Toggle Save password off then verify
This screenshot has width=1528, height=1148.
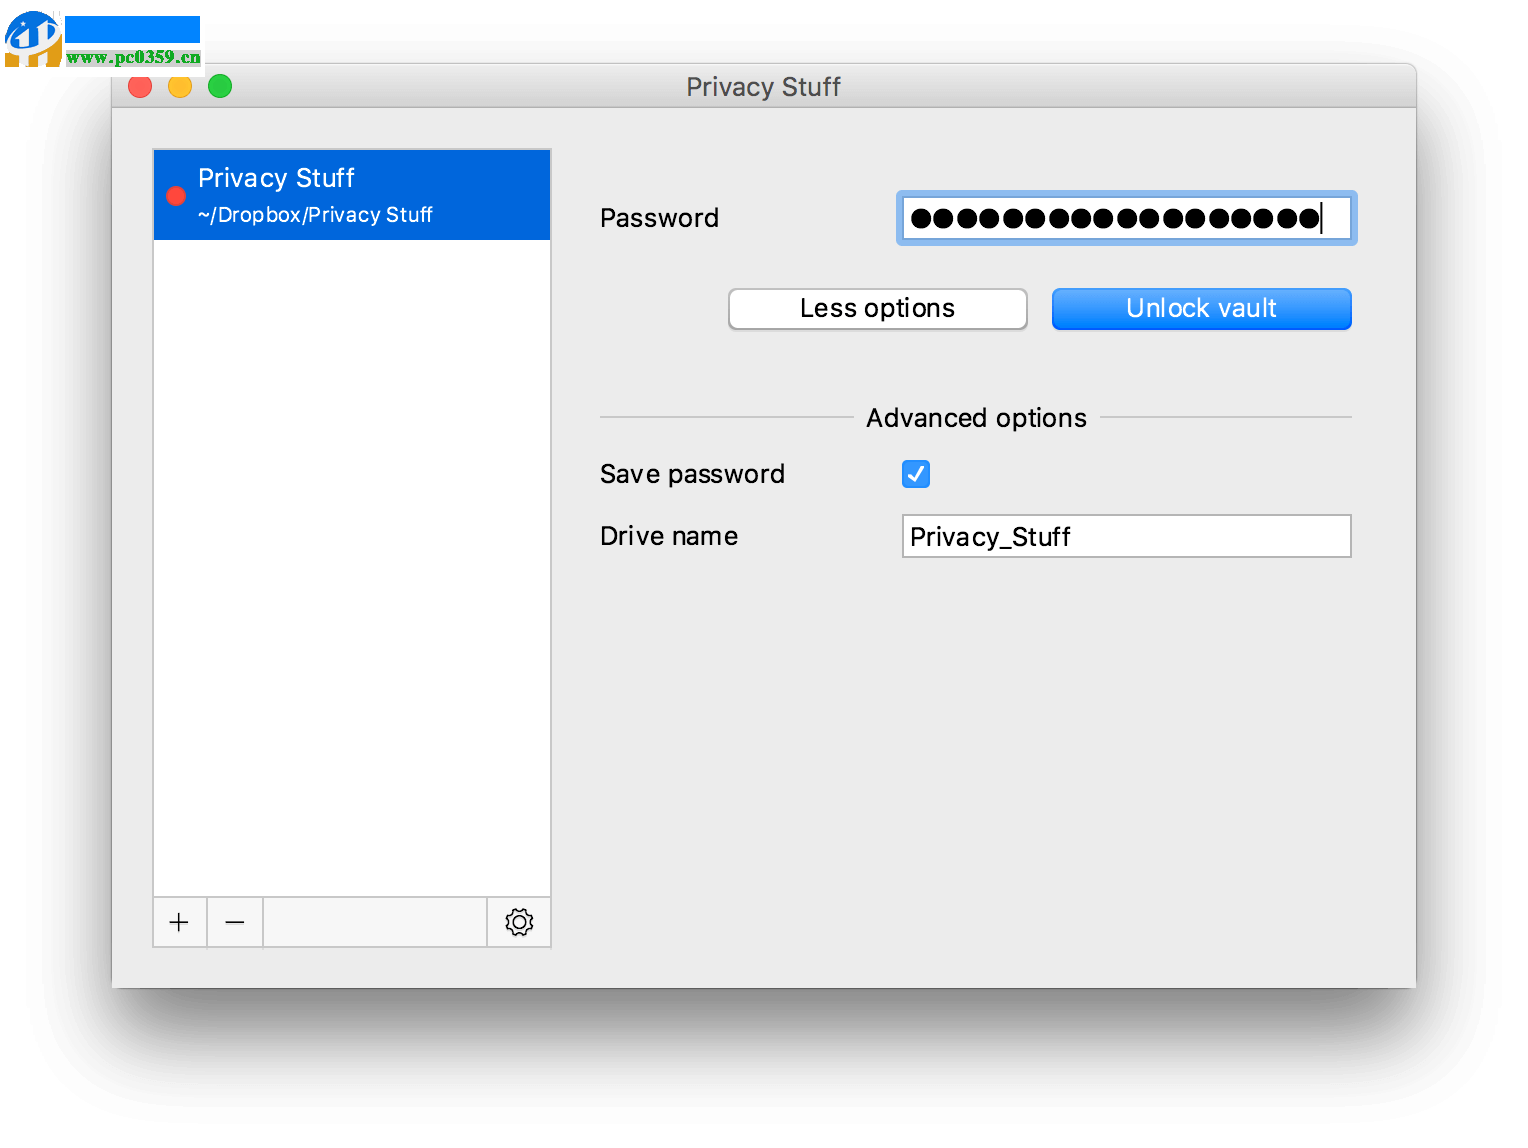(915, 474)
